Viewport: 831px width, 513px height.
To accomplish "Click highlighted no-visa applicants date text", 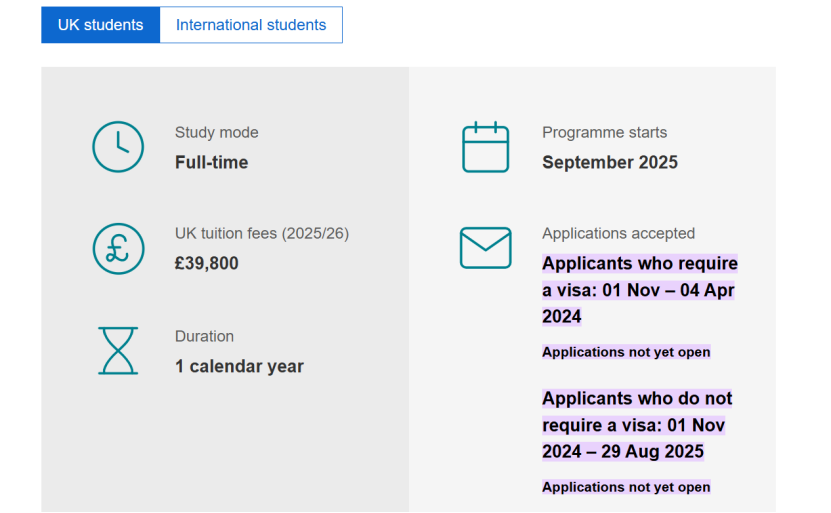I will pyautogui.click(x=637, y=425).
